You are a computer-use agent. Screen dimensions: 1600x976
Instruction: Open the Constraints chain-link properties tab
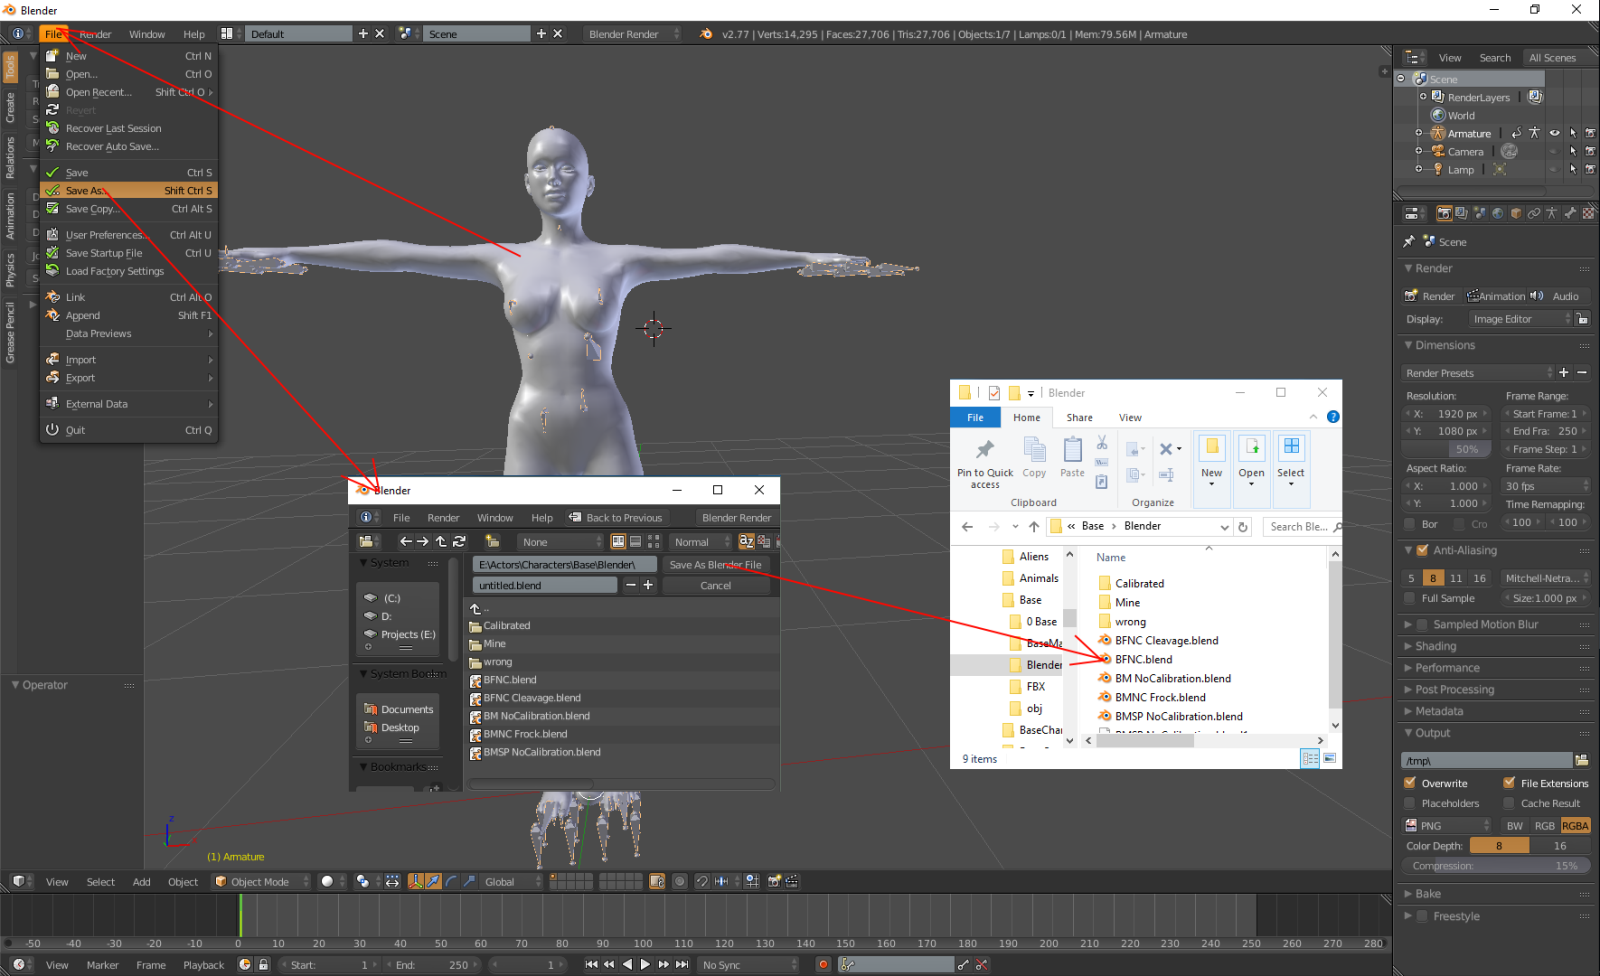[1534, 213]
